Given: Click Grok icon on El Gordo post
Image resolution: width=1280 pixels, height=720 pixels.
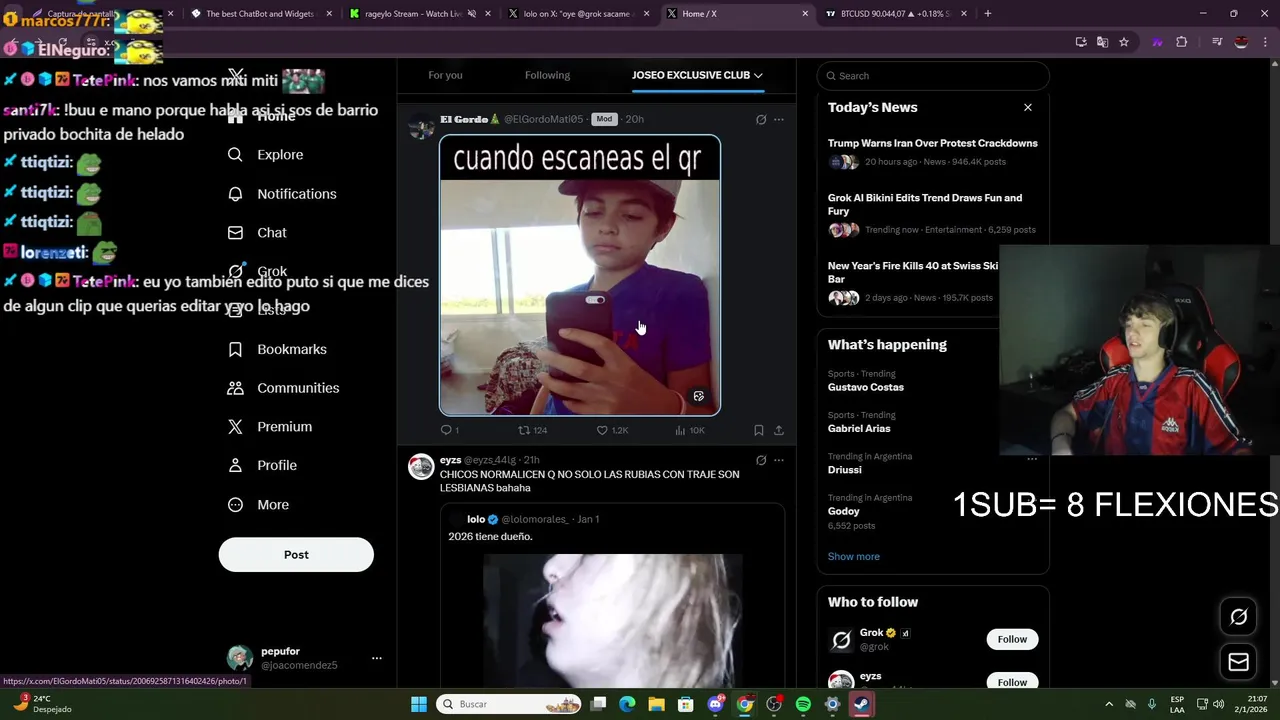Looking at the screenshot, I should click(x=761, y=119).
